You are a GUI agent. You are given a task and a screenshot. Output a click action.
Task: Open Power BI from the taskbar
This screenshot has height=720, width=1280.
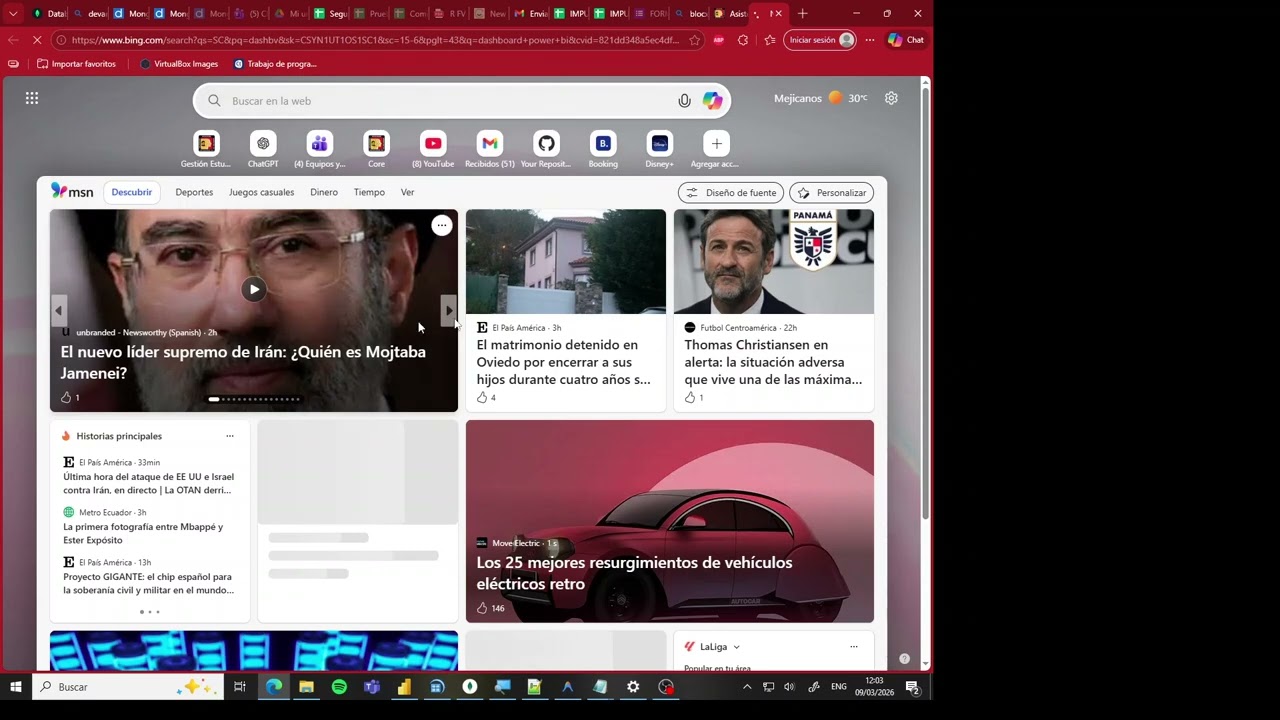coord(404,687)
